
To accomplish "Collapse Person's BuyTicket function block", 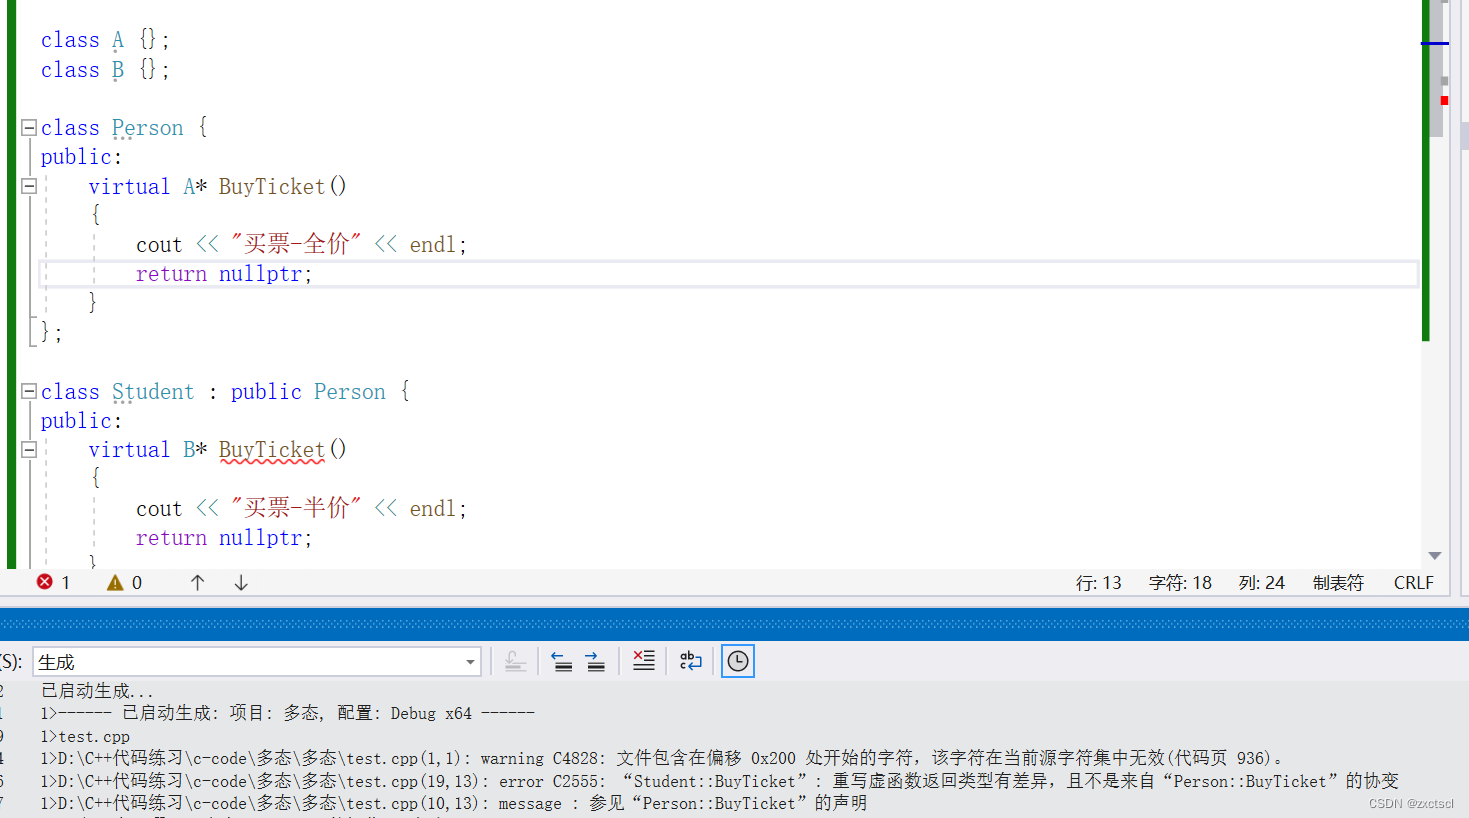I will point(29,186).
